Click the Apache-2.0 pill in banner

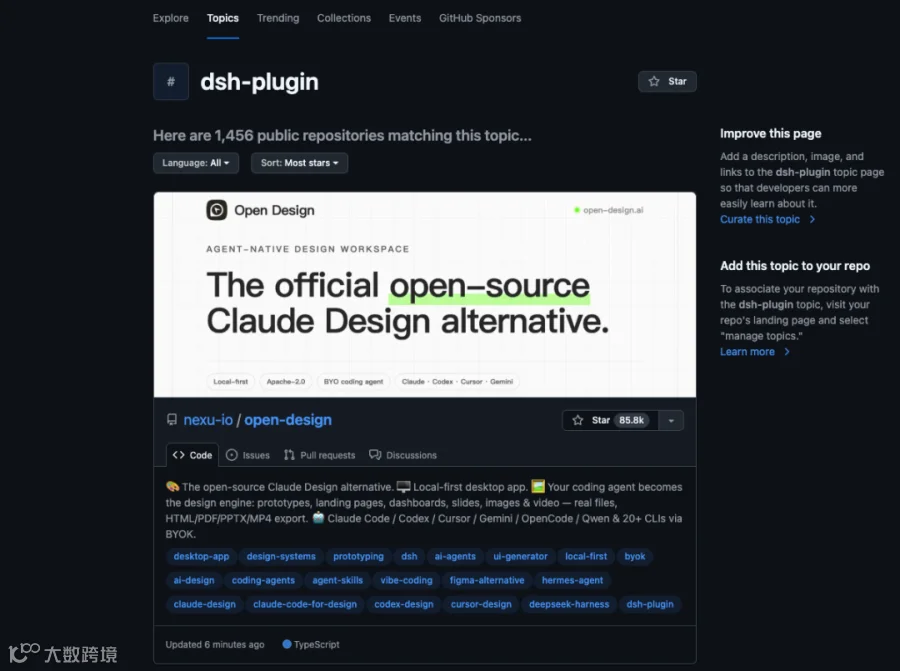[x=286, y=382]
